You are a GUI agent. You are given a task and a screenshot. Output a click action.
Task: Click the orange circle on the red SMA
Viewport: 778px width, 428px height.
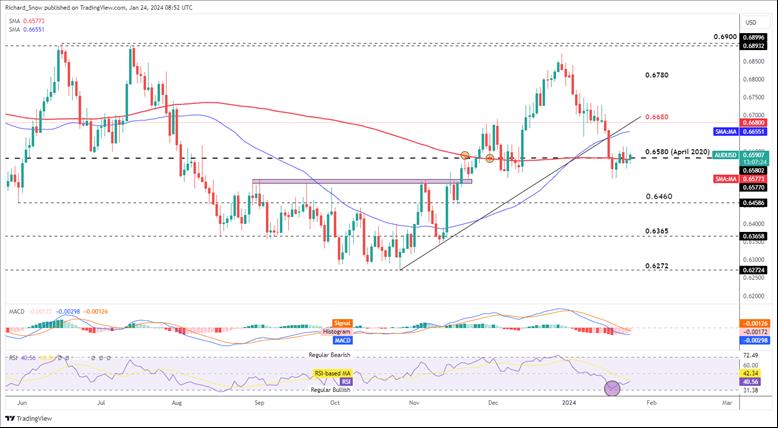465,155
